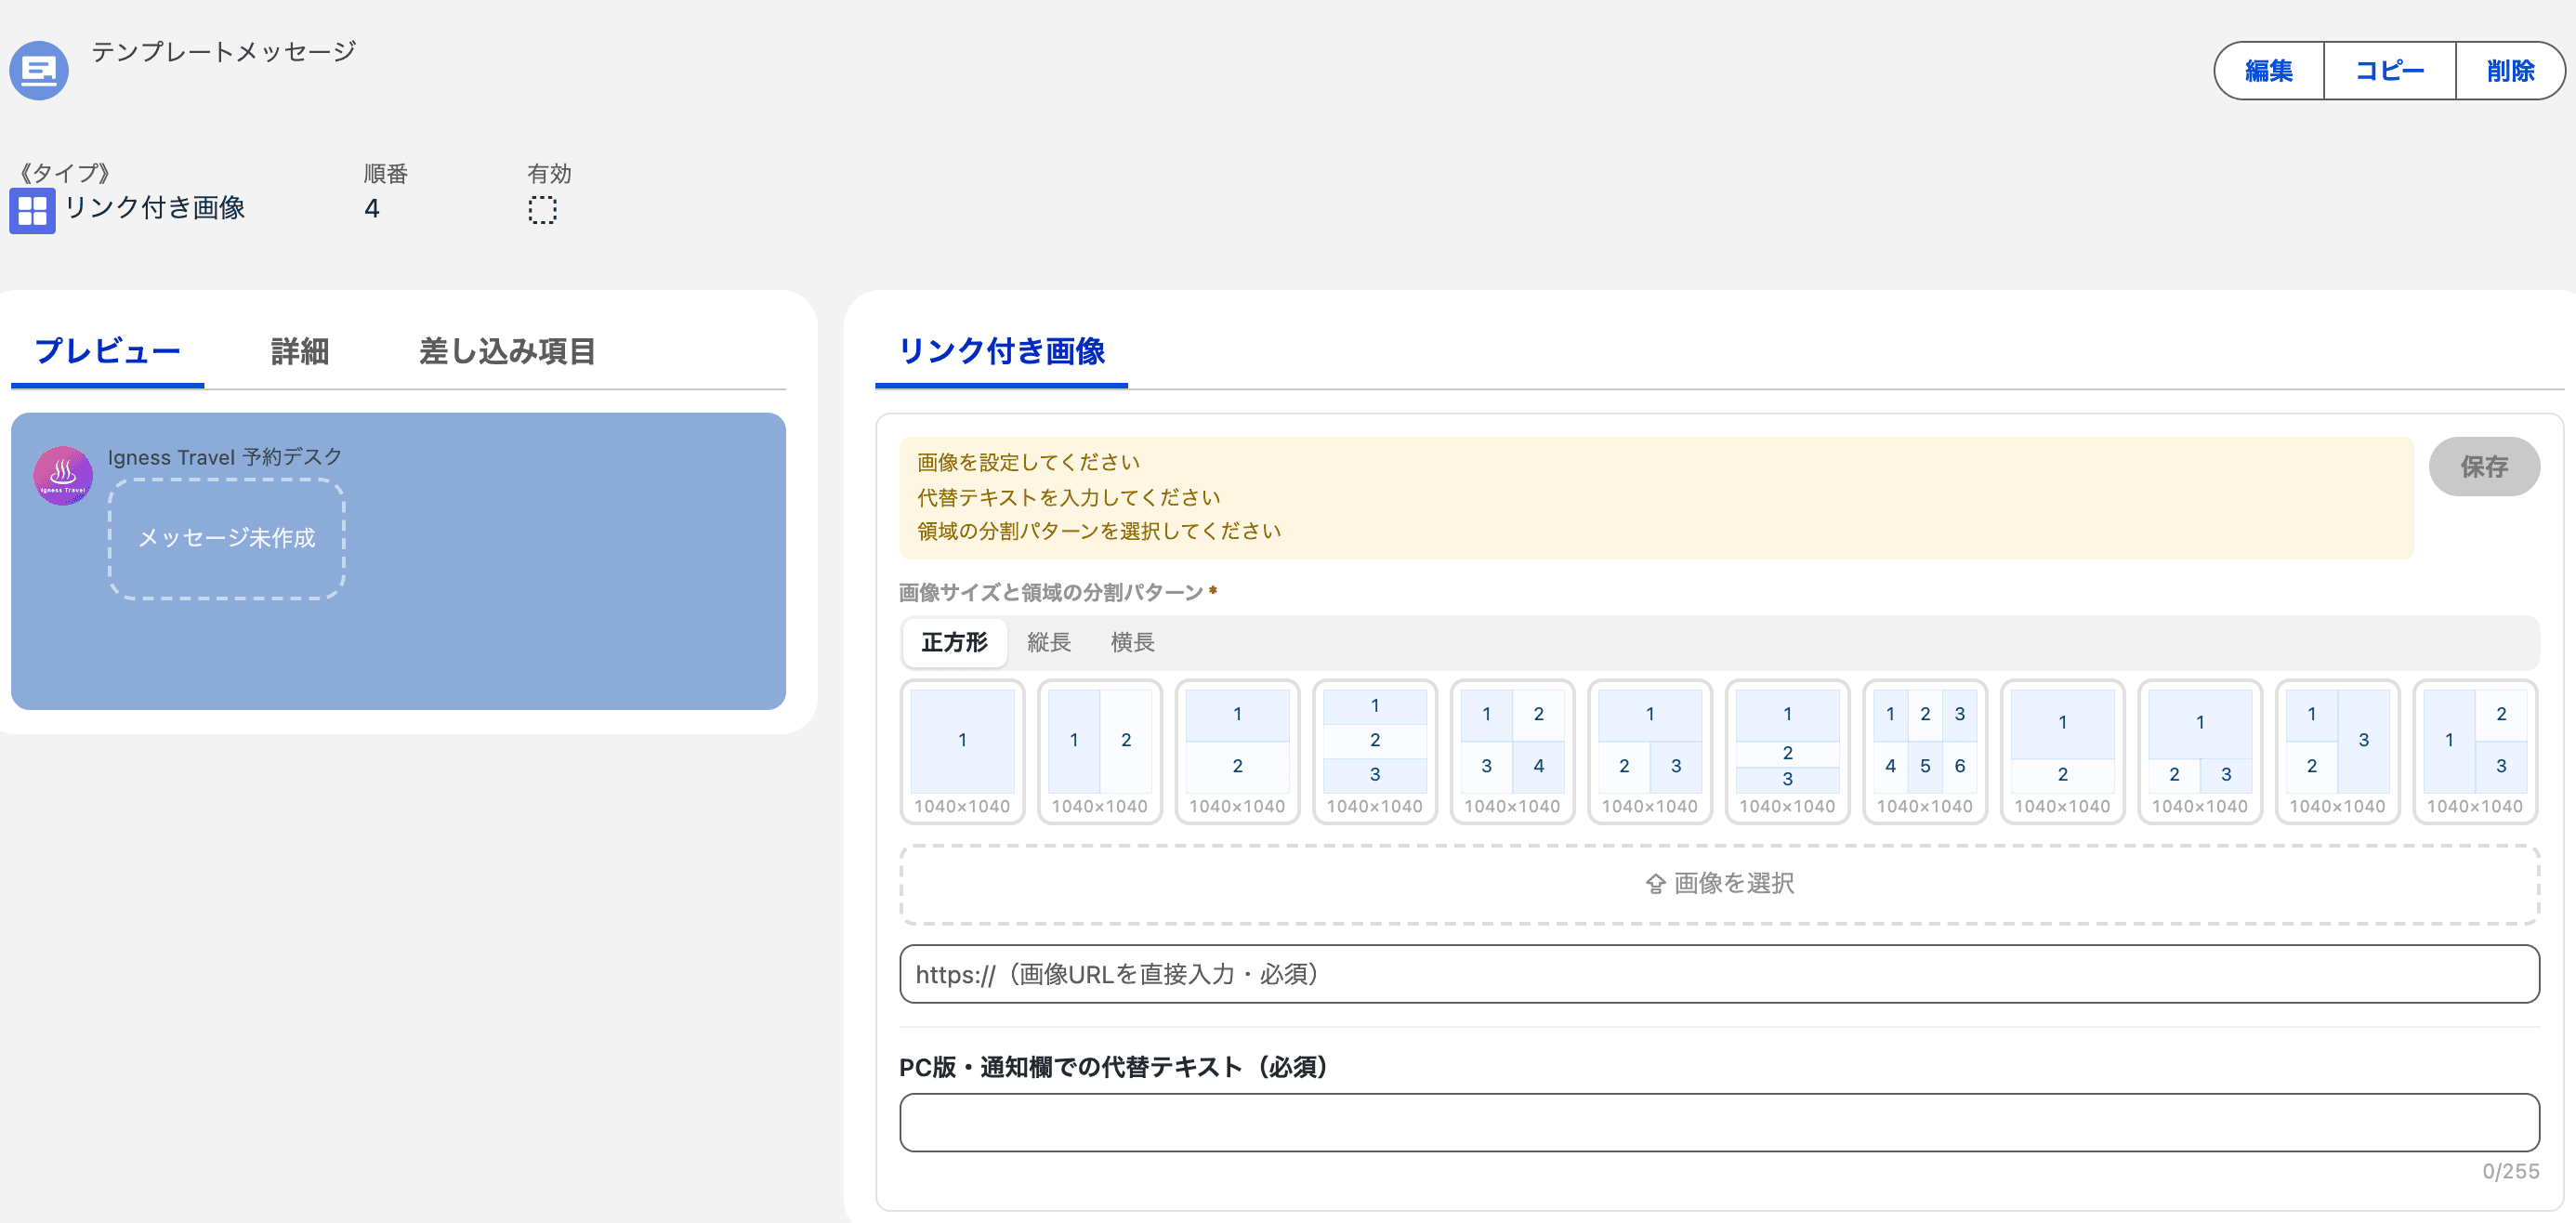Screen dimensions: 2576x1223
Task: Click the 0/255 character counter
Action: (2510, 1171)
